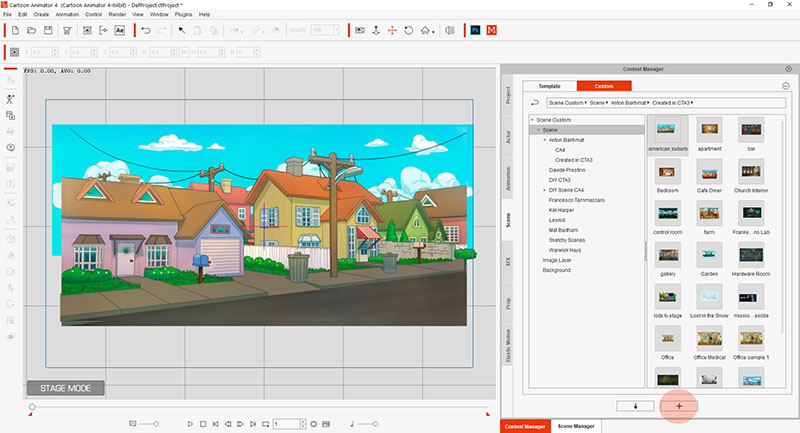This screenshot has height=433, width=800.
Task: Click the add (+) button in the Content Manager
Action: click(x=679, y=406)
